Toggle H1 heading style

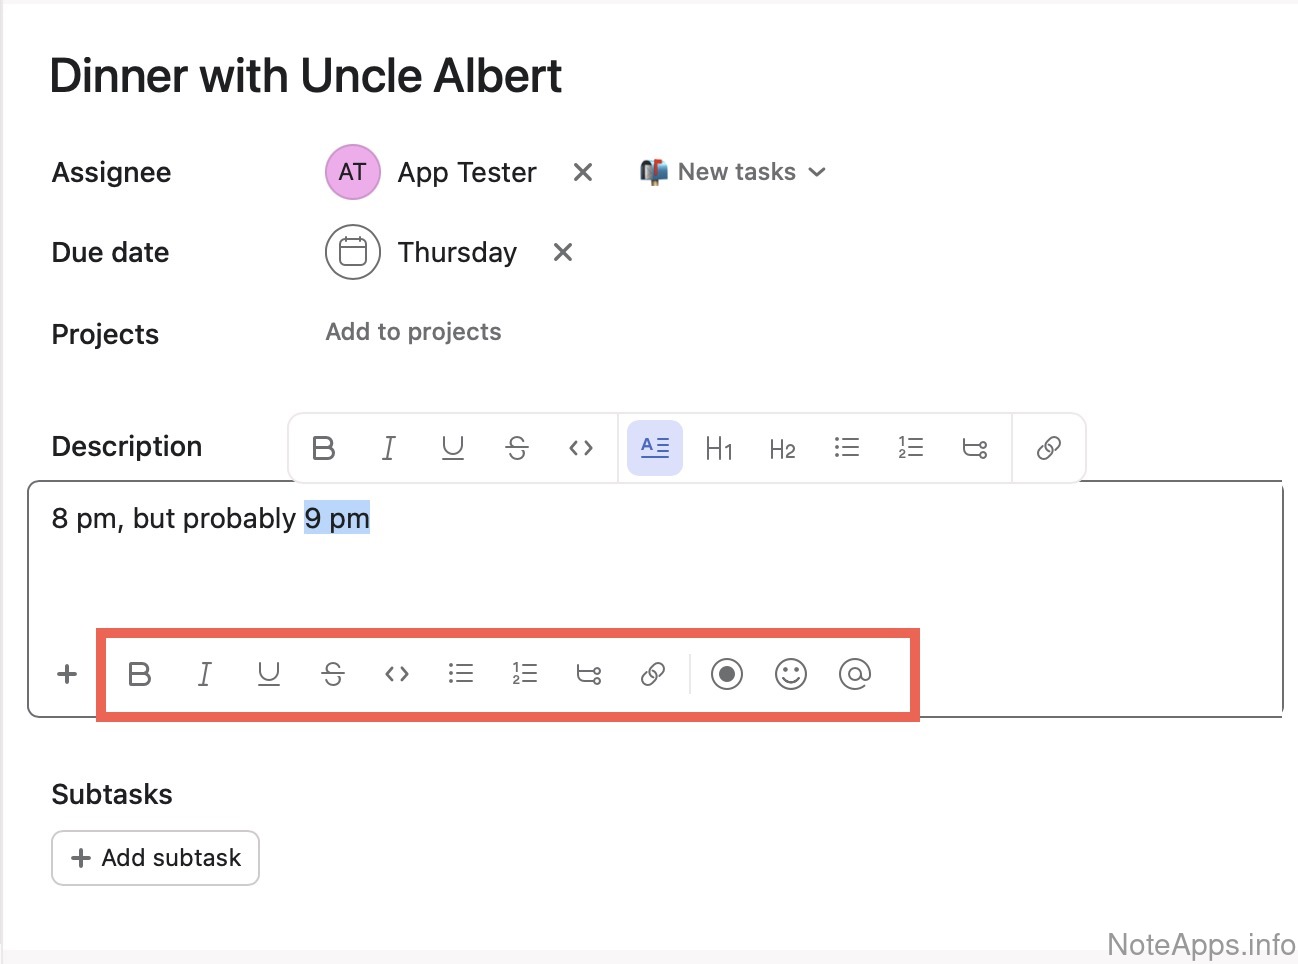[x=718, y=448]
